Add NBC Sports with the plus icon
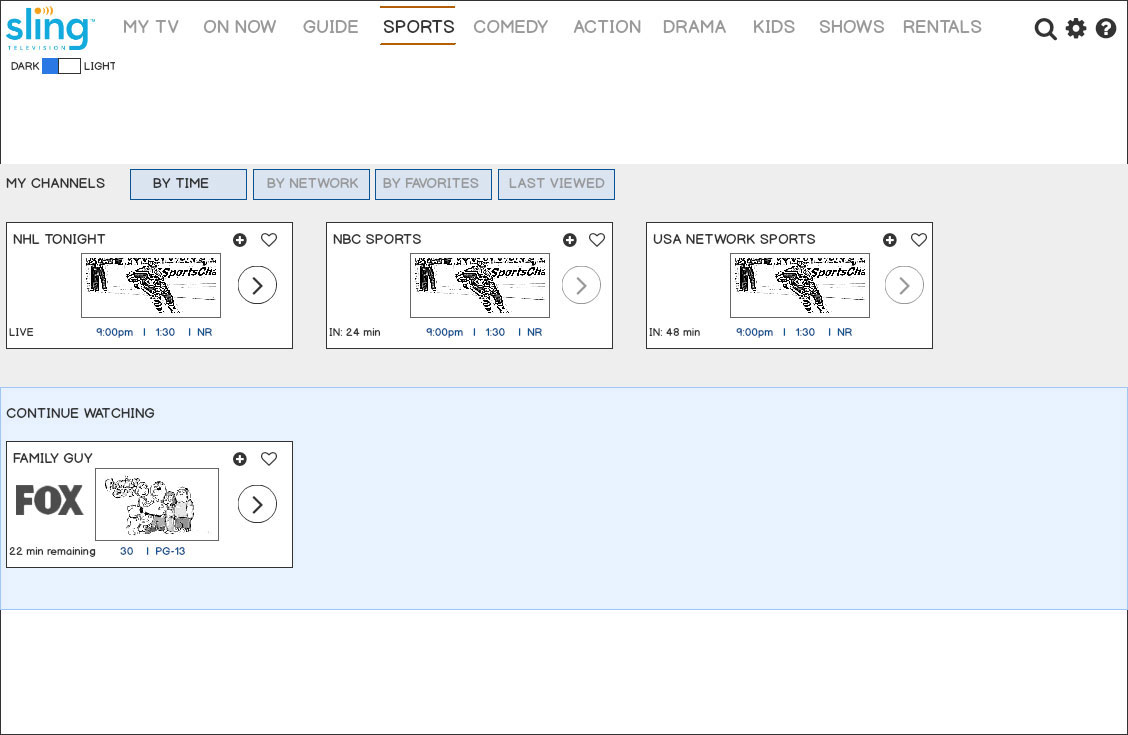This screenshot has width=1128, height=735. tap(570, 240)
